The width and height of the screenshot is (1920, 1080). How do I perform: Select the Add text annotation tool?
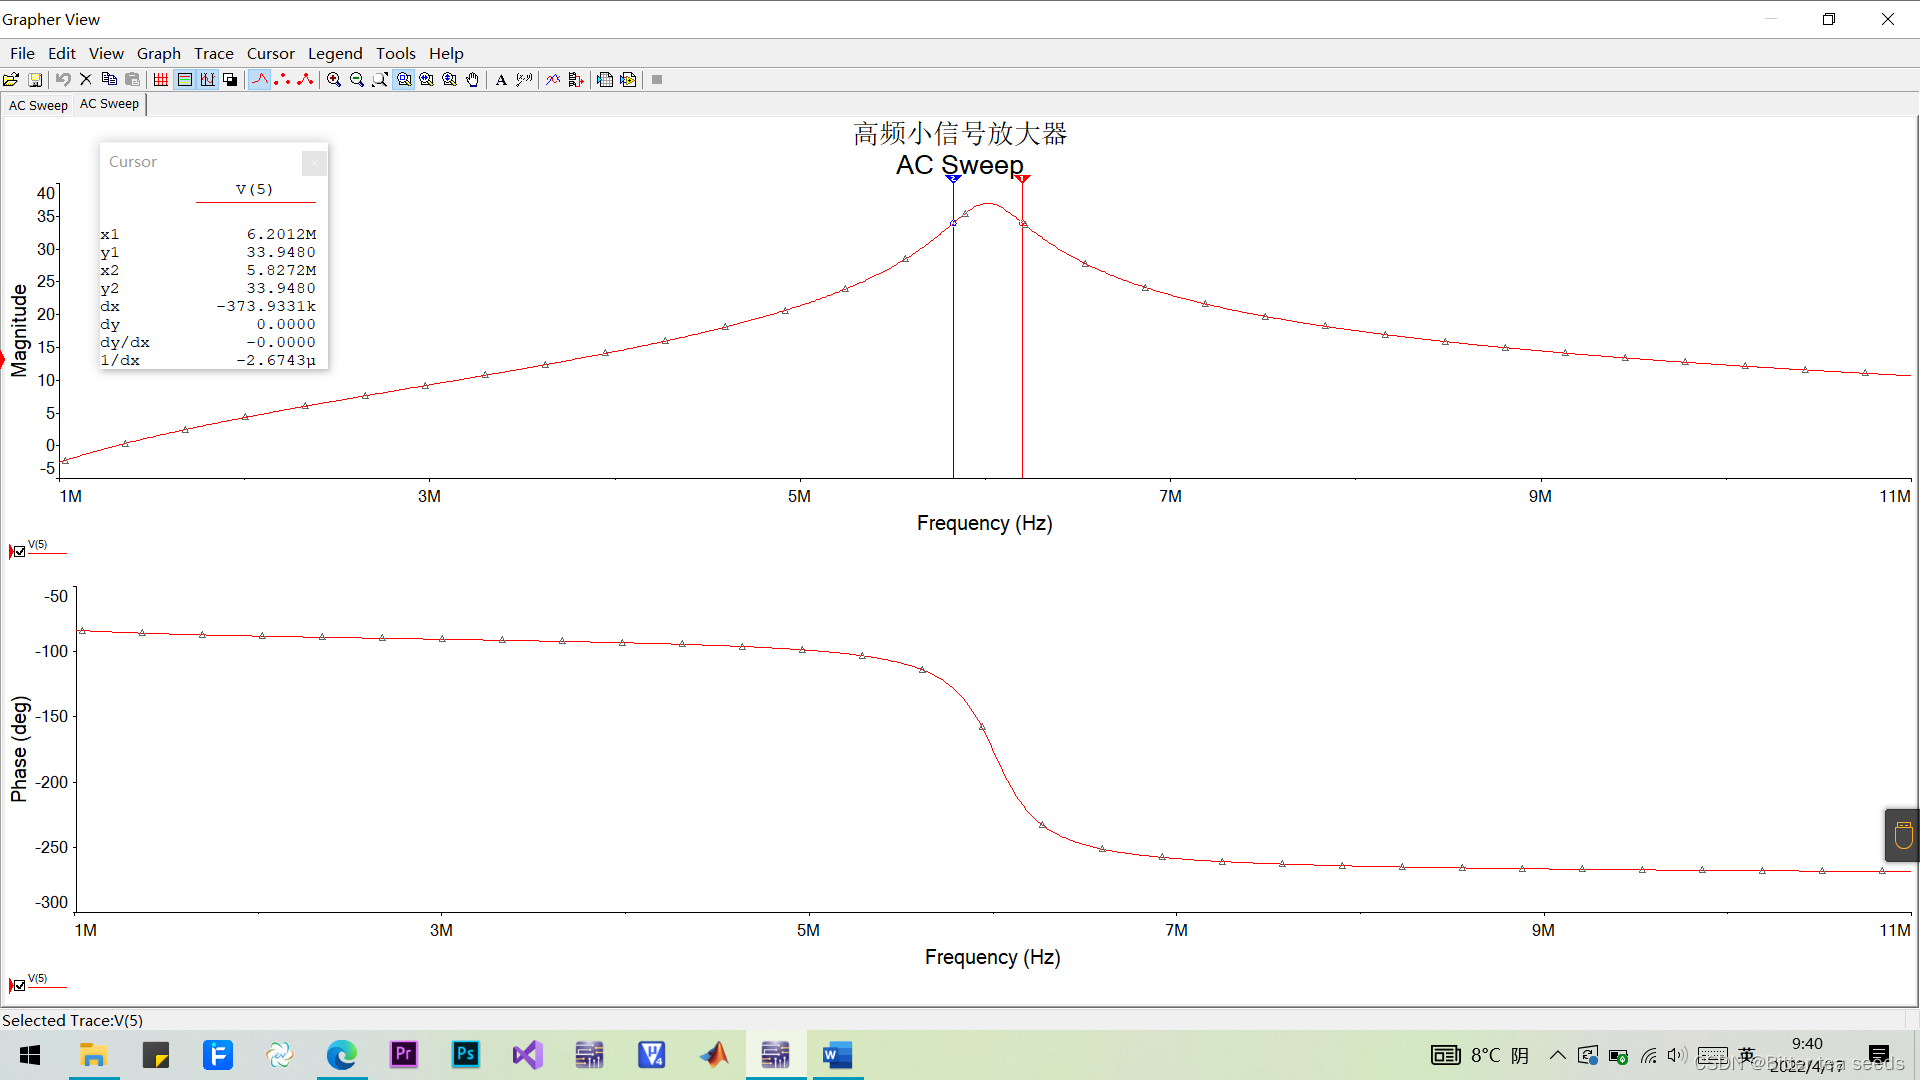(x=501, y=80)
